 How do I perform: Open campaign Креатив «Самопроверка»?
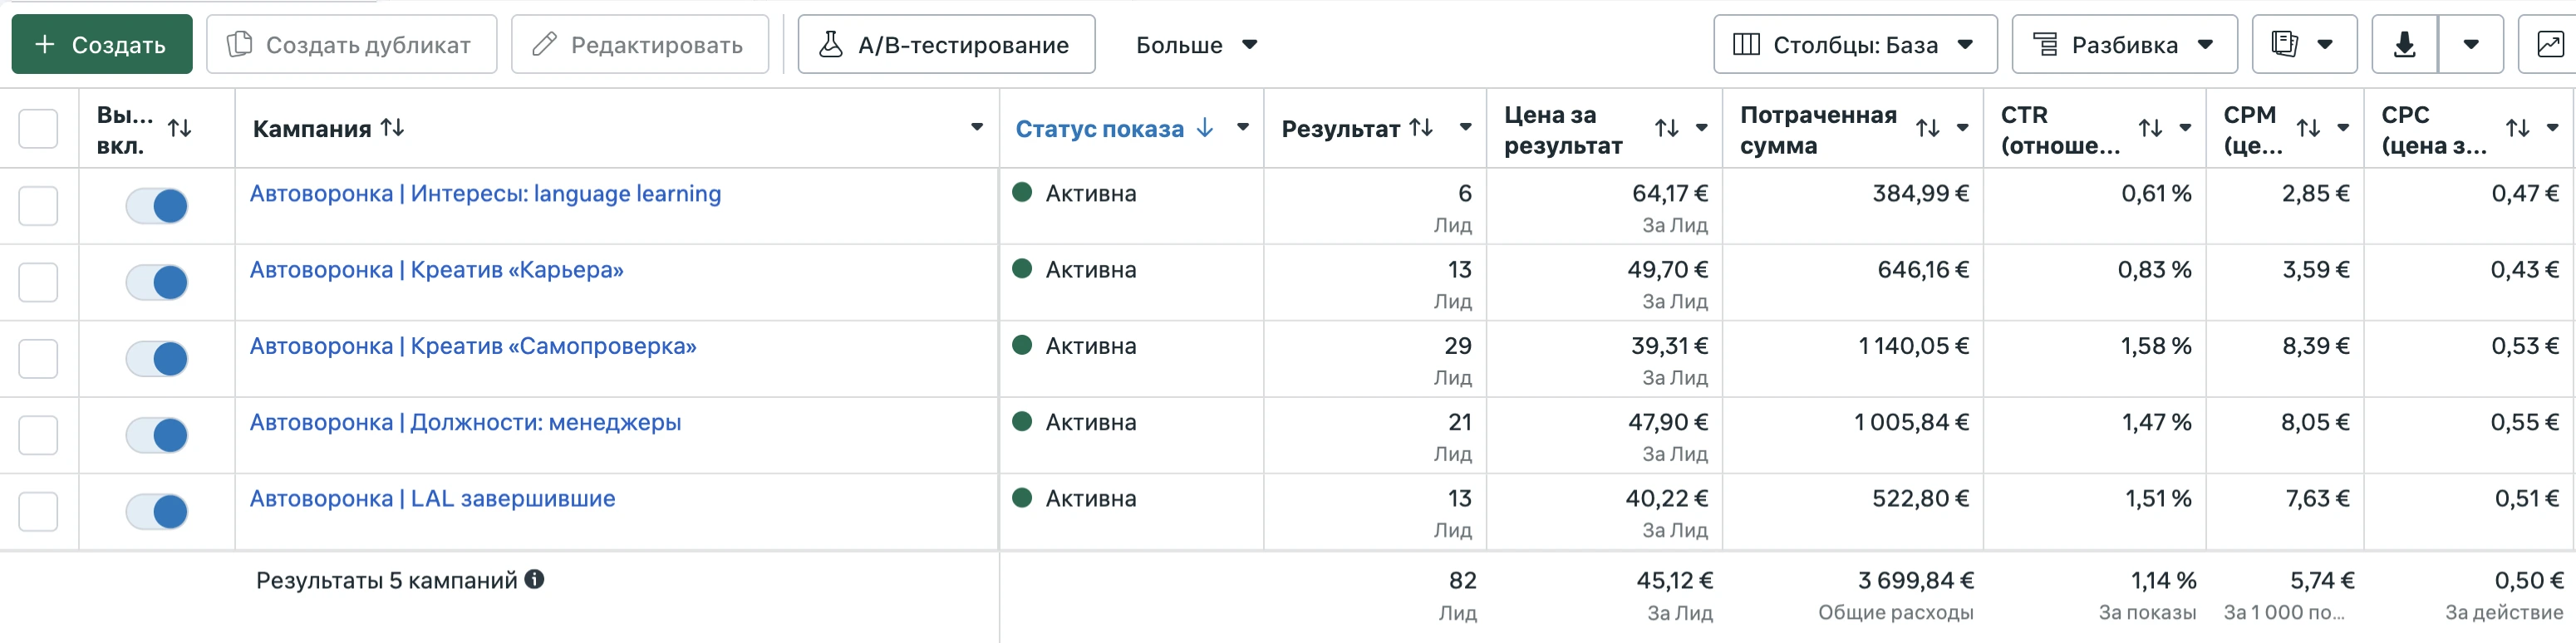(473, 345)
